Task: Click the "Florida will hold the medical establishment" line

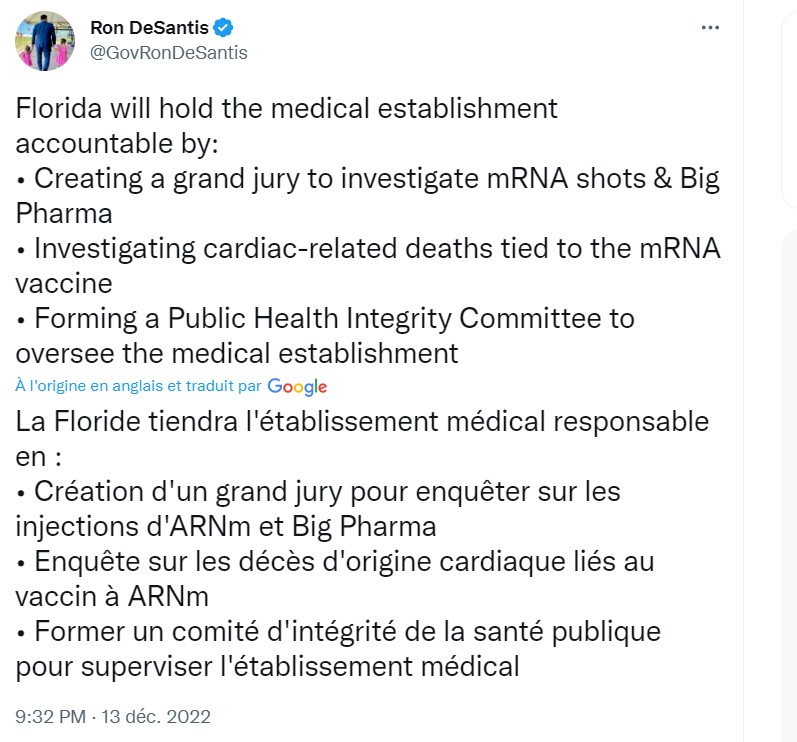Action: [287, 108]
